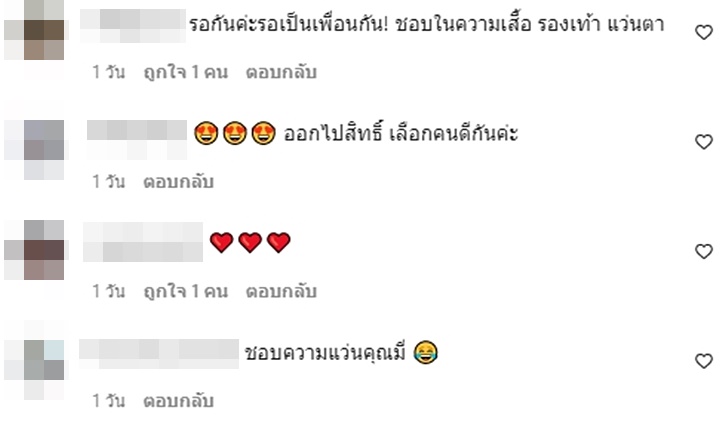This screenshot has height=431, width=728.
Task: Click the 1 วัน timestamp on last comment
Action: point(109,401)
